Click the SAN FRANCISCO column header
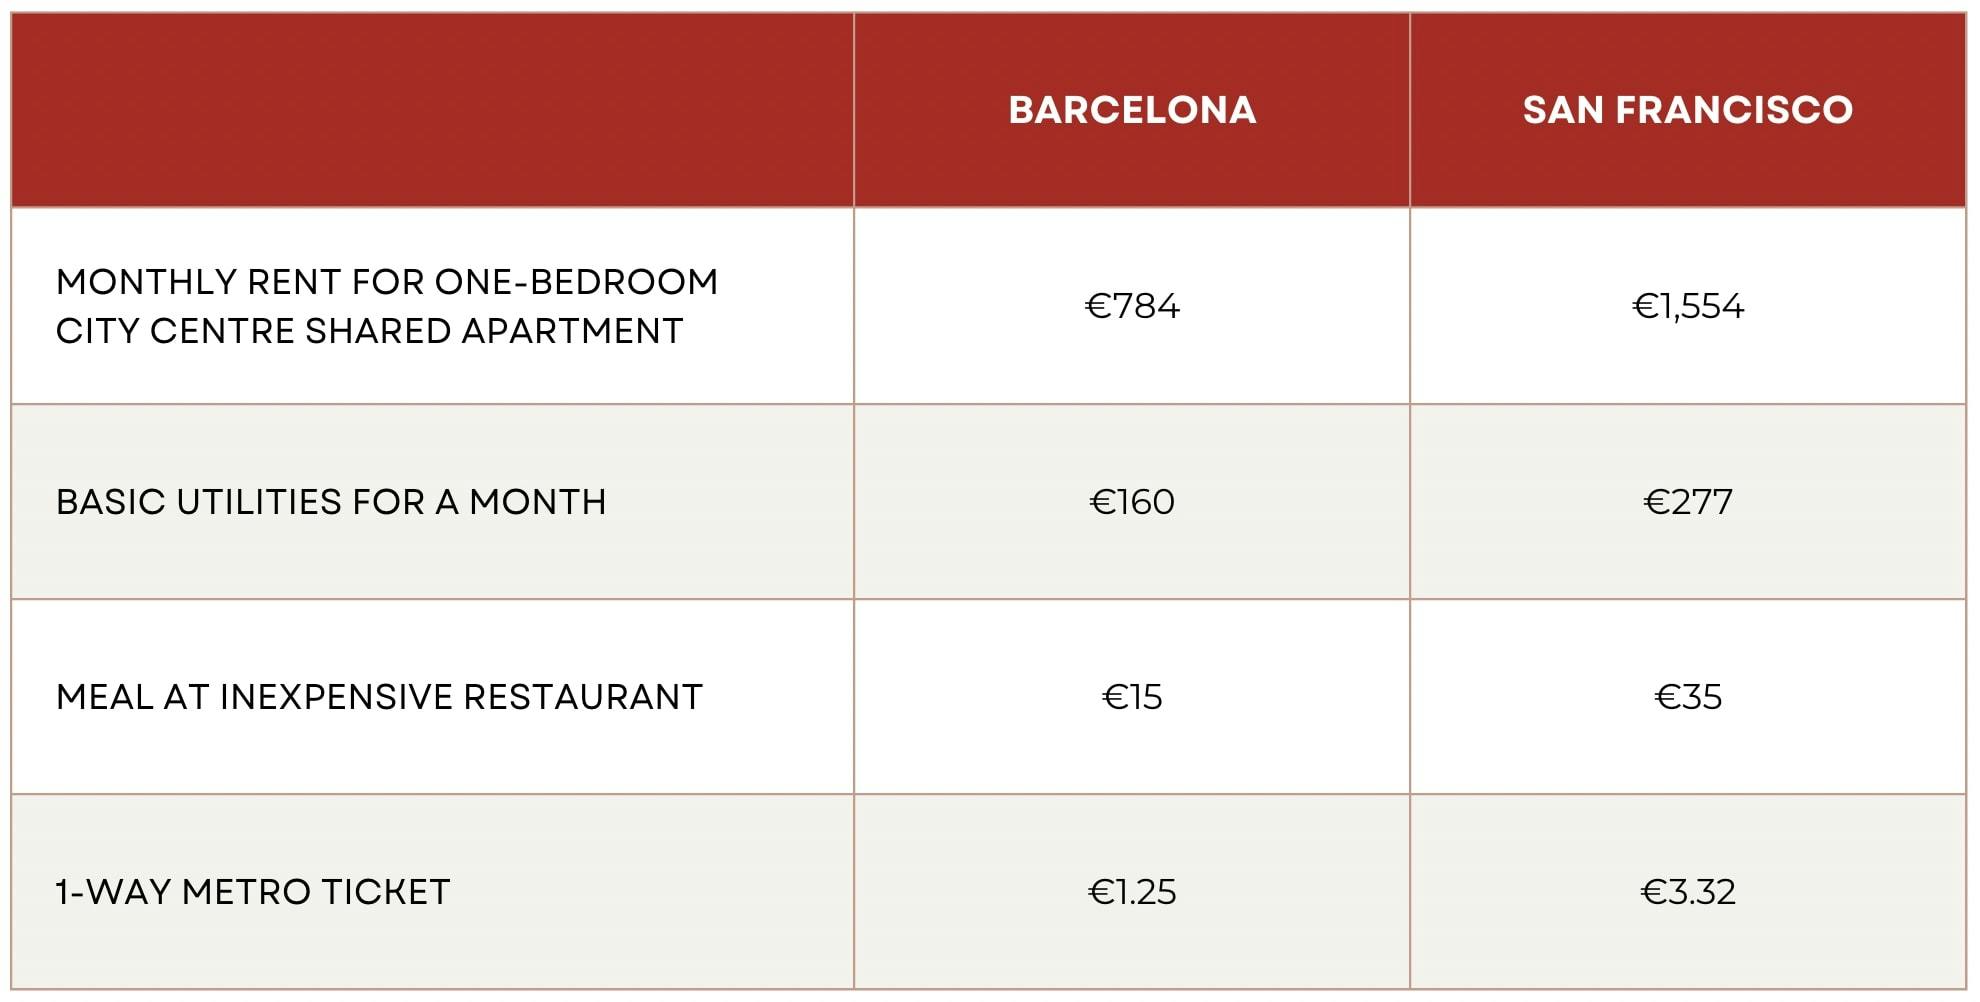The height and width of the screenshot is (1002, 1980). pyautogui.click(x=1687, y=110)
